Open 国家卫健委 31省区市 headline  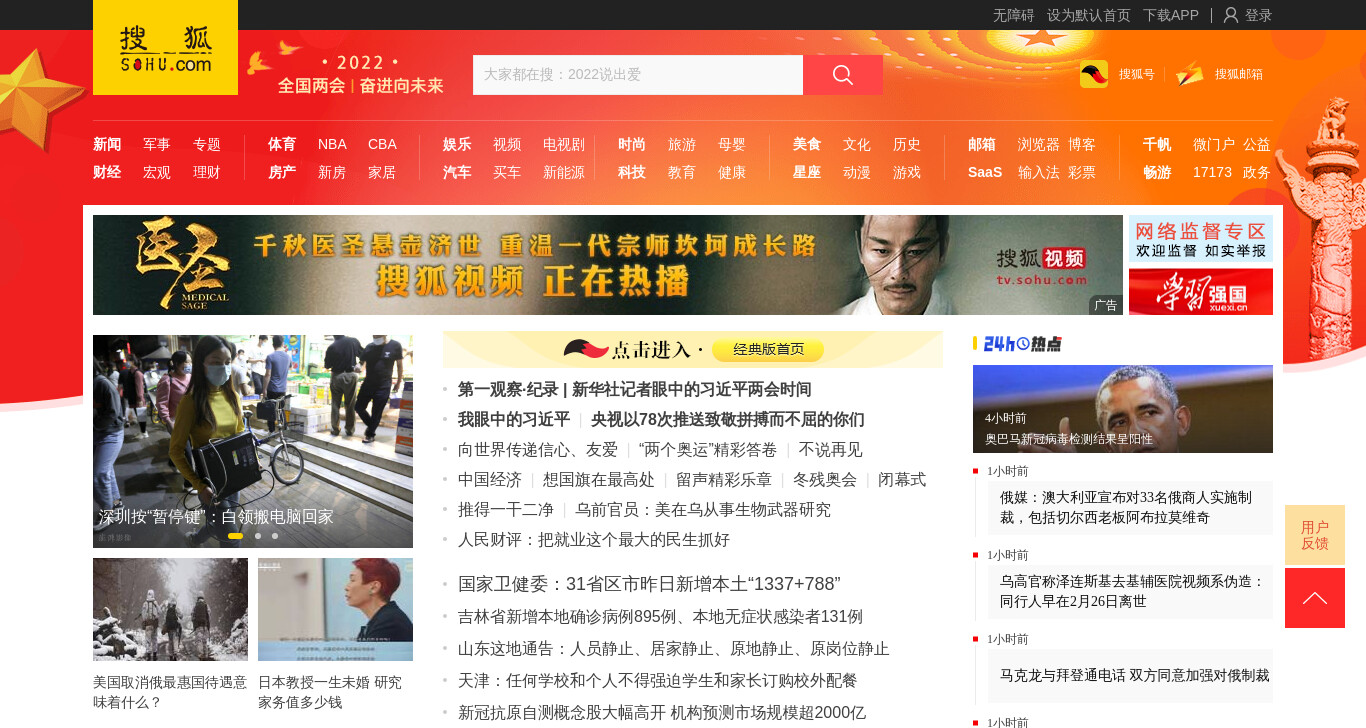pyautogui.click(x=649, y=584)
